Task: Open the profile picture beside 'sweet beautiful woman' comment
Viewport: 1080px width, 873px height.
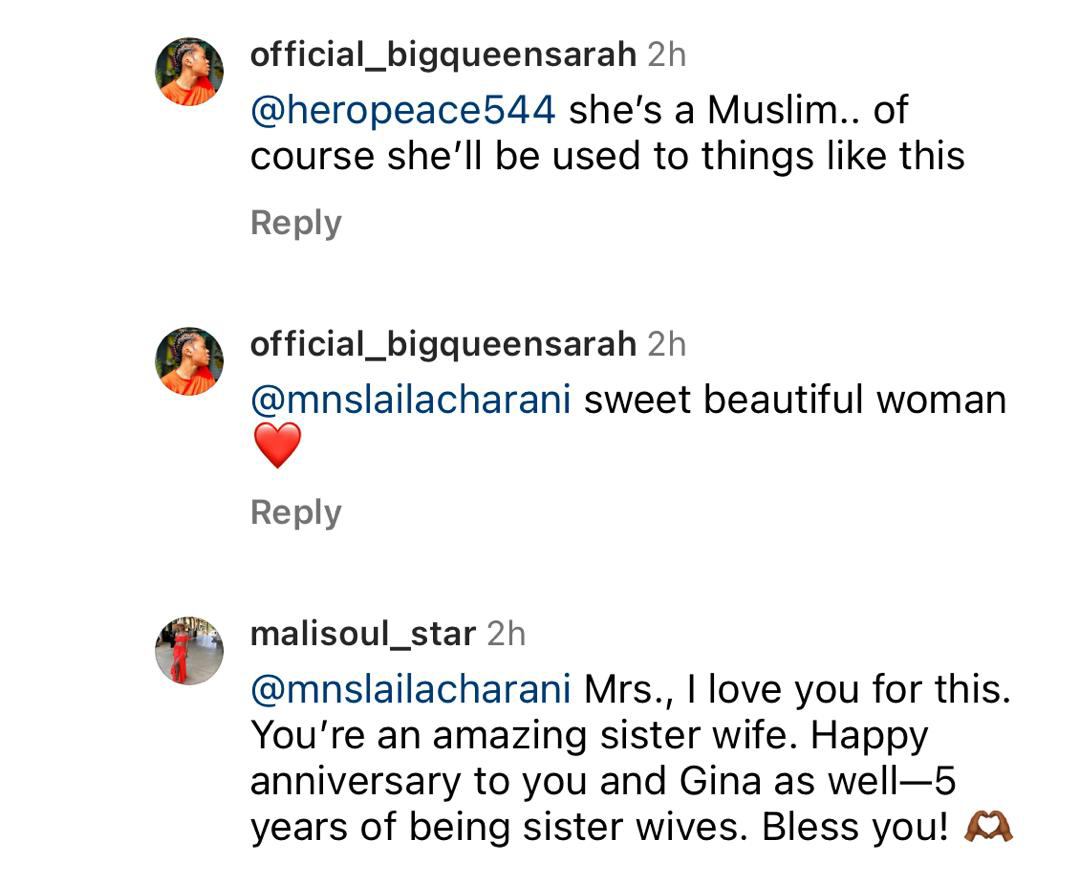Action: click(189, 361)
